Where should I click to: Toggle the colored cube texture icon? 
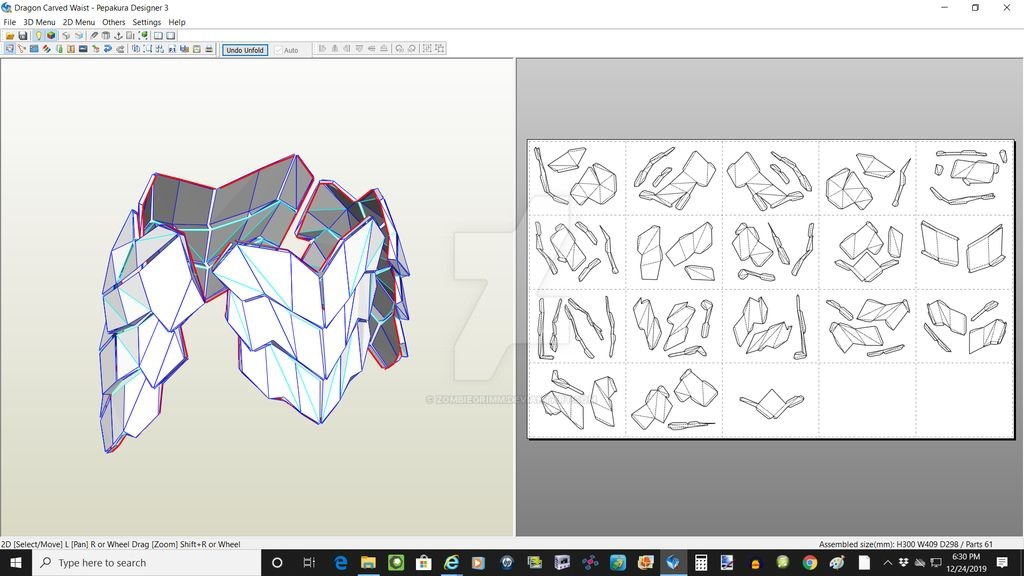point(51,35)
